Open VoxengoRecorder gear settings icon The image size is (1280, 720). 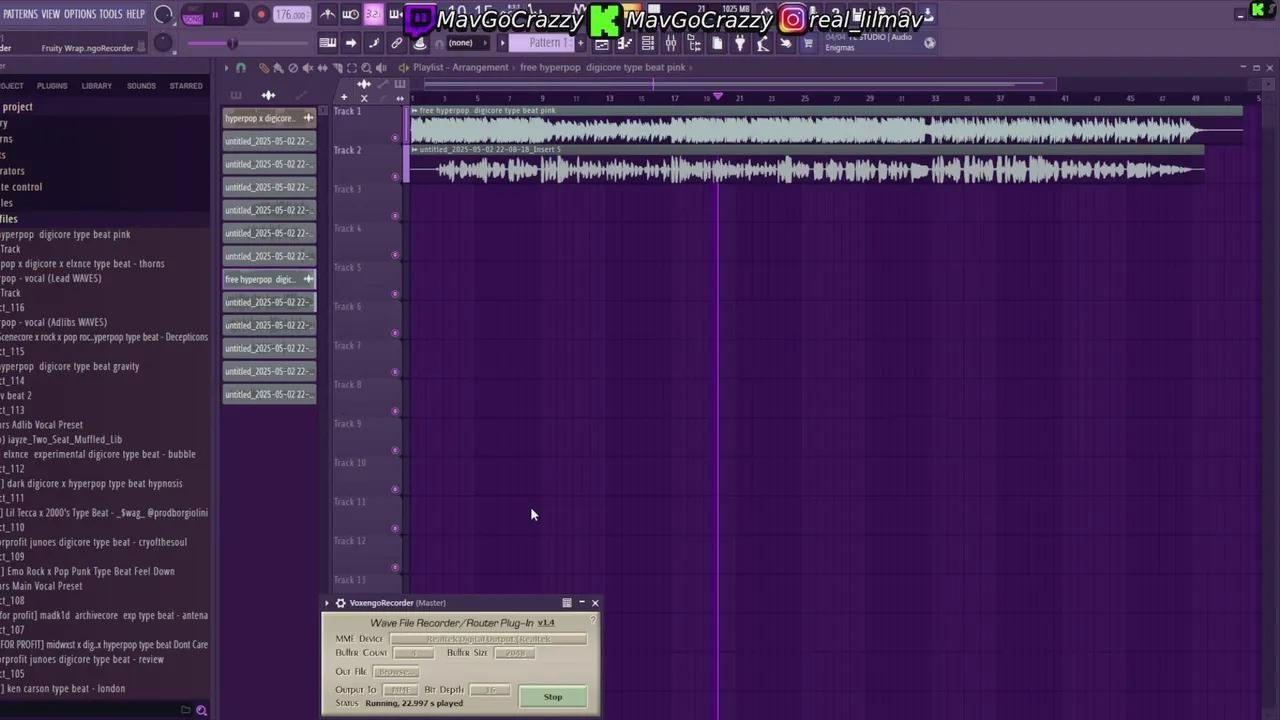340,603
